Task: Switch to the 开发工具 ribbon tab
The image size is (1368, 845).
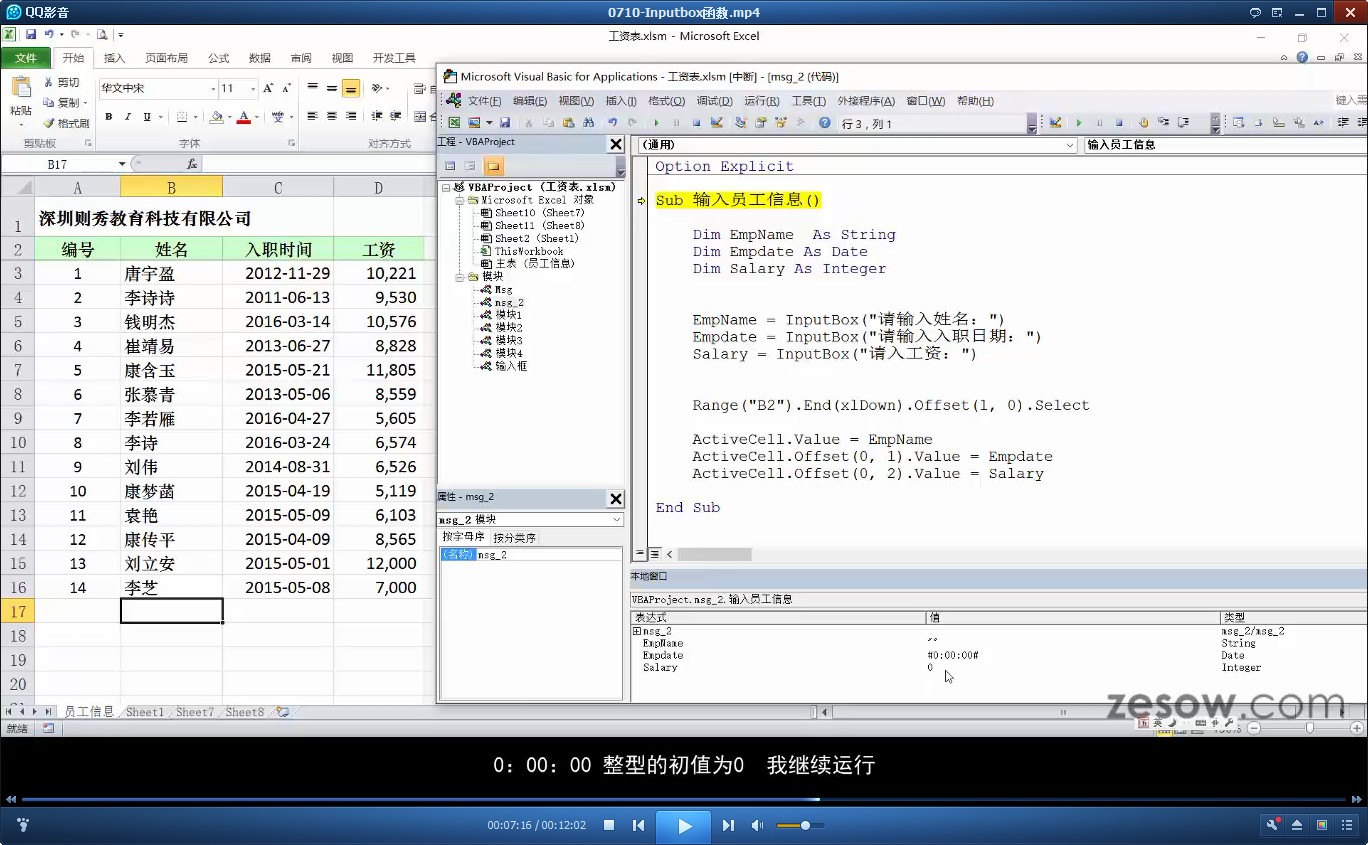Action: [x=394, y=58]
